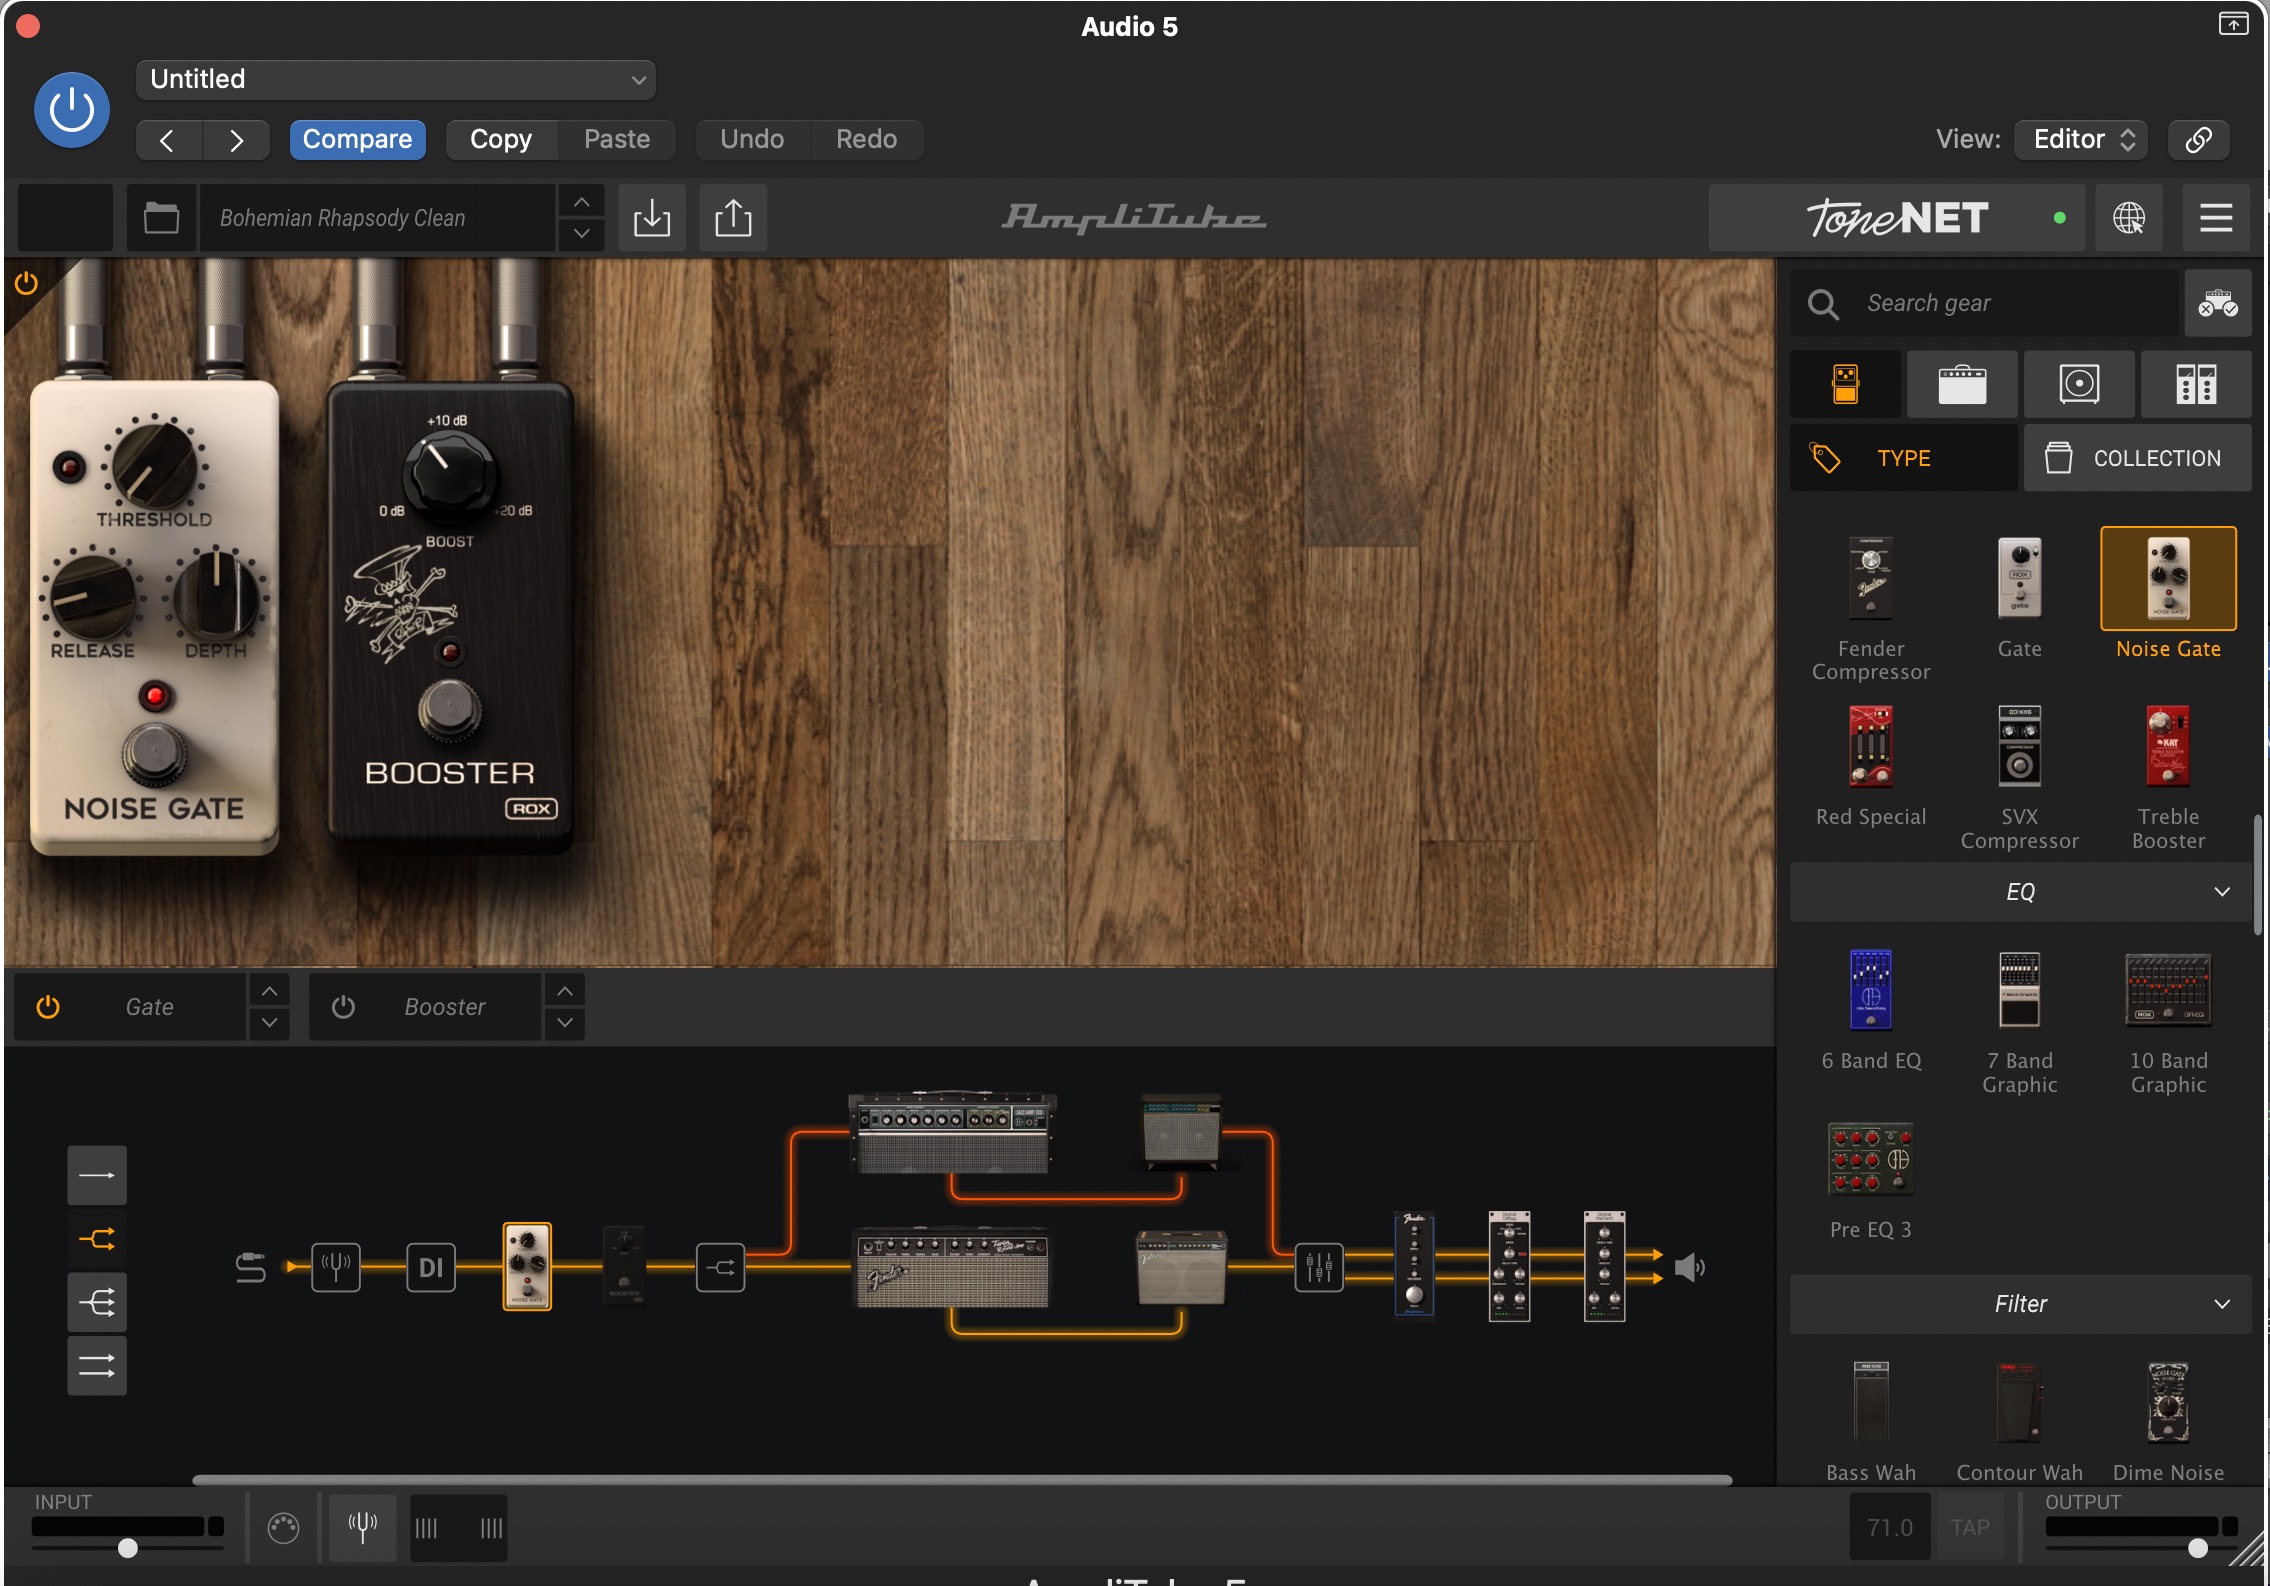This screenshot has width=2270, height=1586.
Task: Toggle the Gate slot power button
Action: (x=47, y=1006)
